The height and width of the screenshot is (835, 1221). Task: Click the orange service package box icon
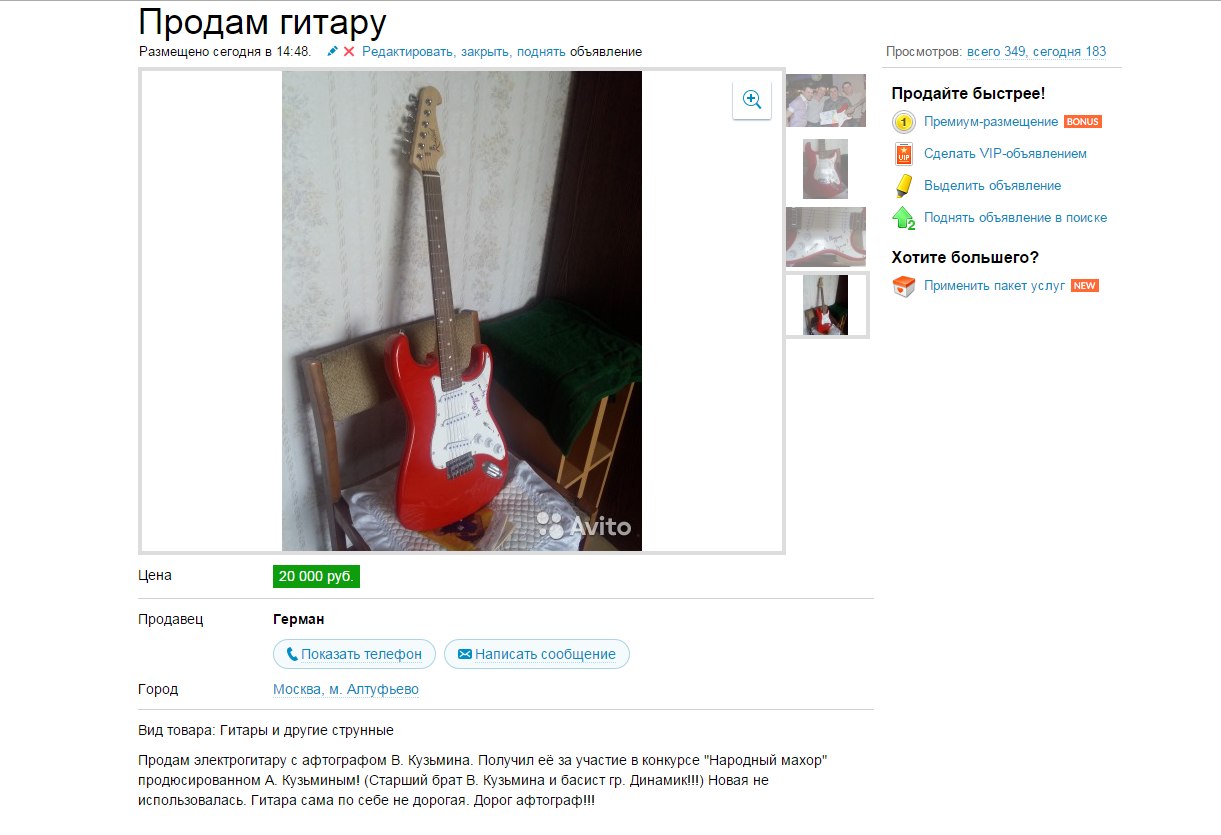pos(904,286)
